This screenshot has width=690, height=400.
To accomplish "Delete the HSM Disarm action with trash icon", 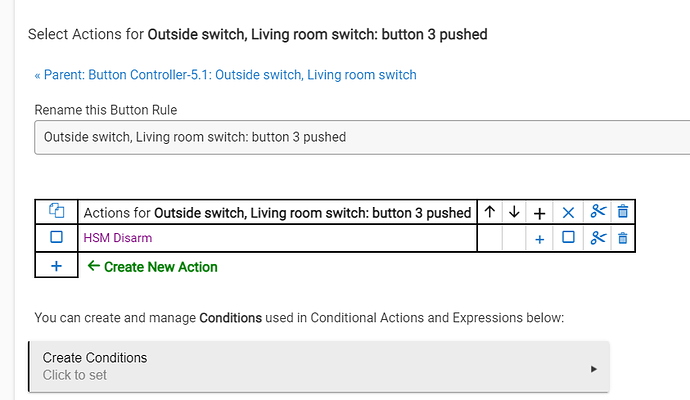I will tap(623, 238).
